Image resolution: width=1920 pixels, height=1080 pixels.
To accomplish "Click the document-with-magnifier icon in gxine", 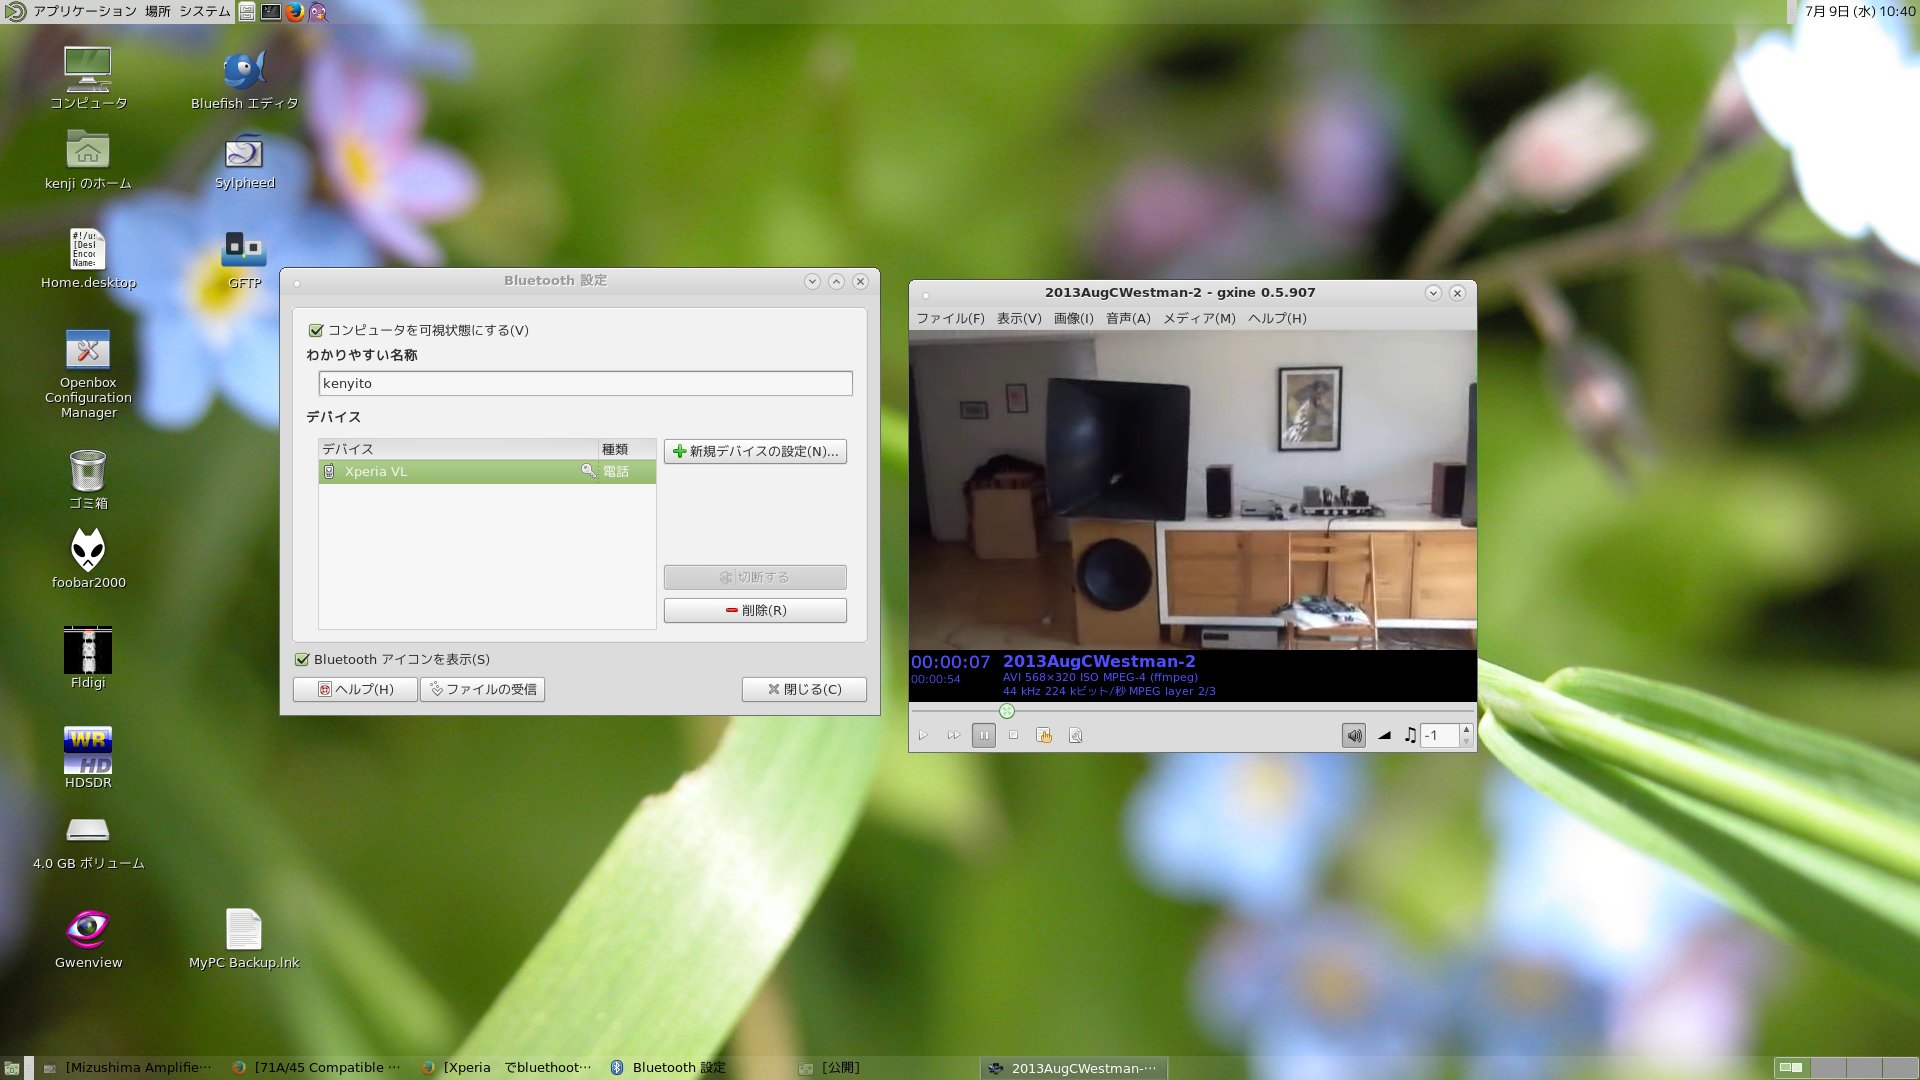I will (x=1076, y=736).
